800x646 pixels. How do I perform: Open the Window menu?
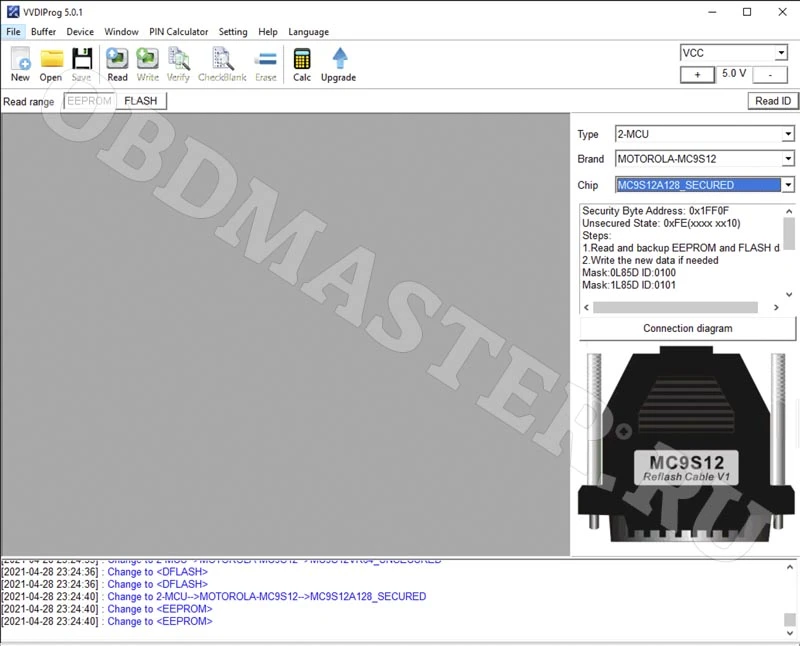click(x=121, y=32)
